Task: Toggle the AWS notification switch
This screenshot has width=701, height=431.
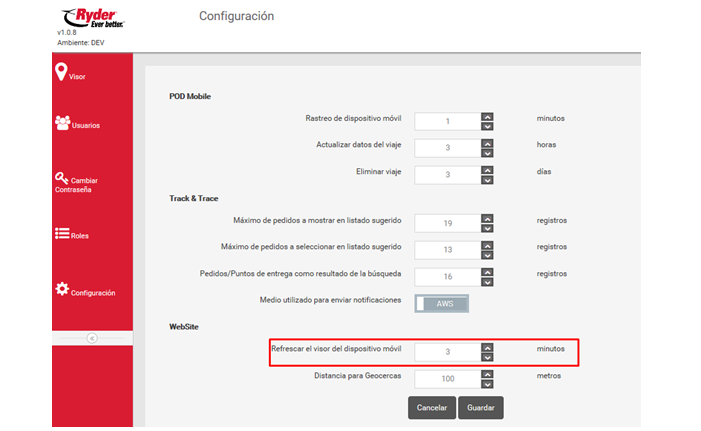Action: coord(441,304)
